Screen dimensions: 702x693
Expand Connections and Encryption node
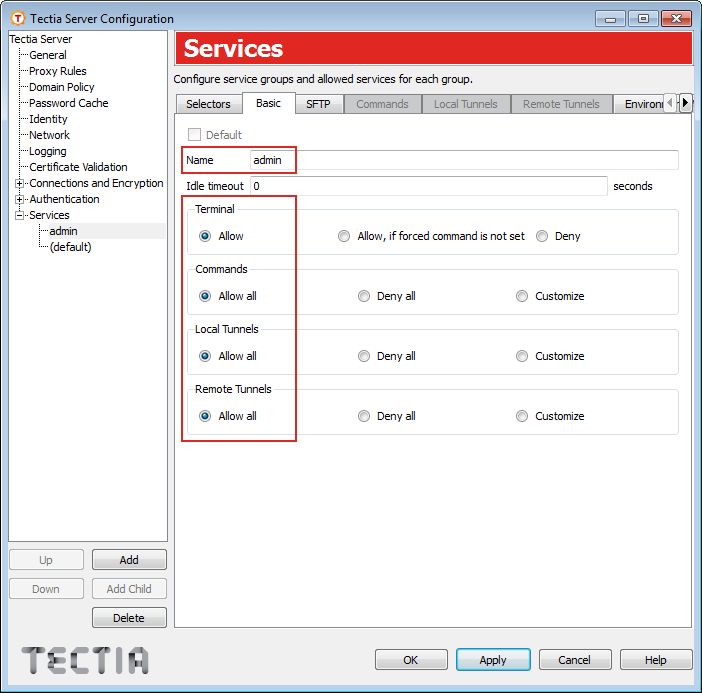click(19, 183)
